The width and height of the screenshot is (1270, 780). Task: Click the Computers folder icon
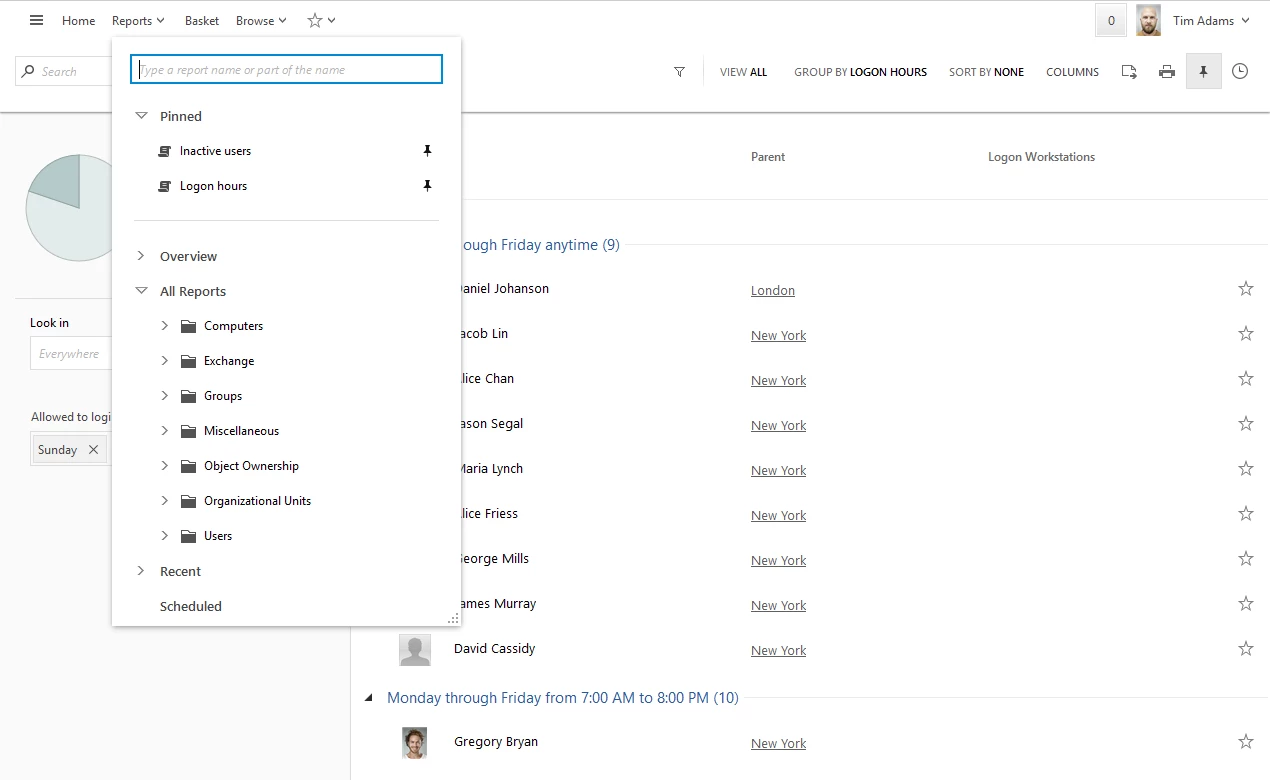coord(188,326)
